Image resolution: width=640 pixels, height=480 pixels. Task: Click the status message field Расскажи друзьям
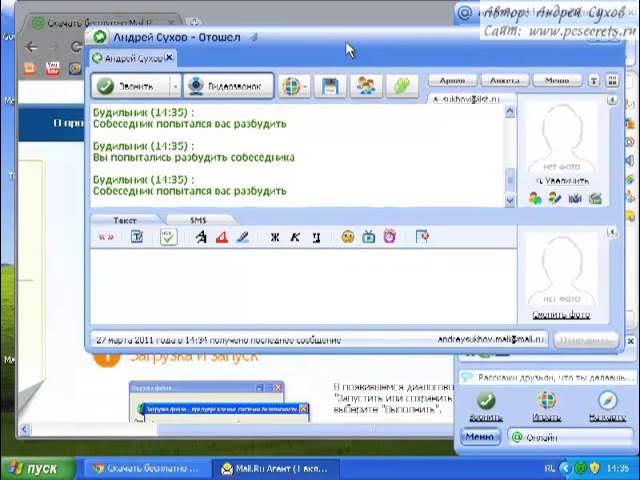point(547,378)
